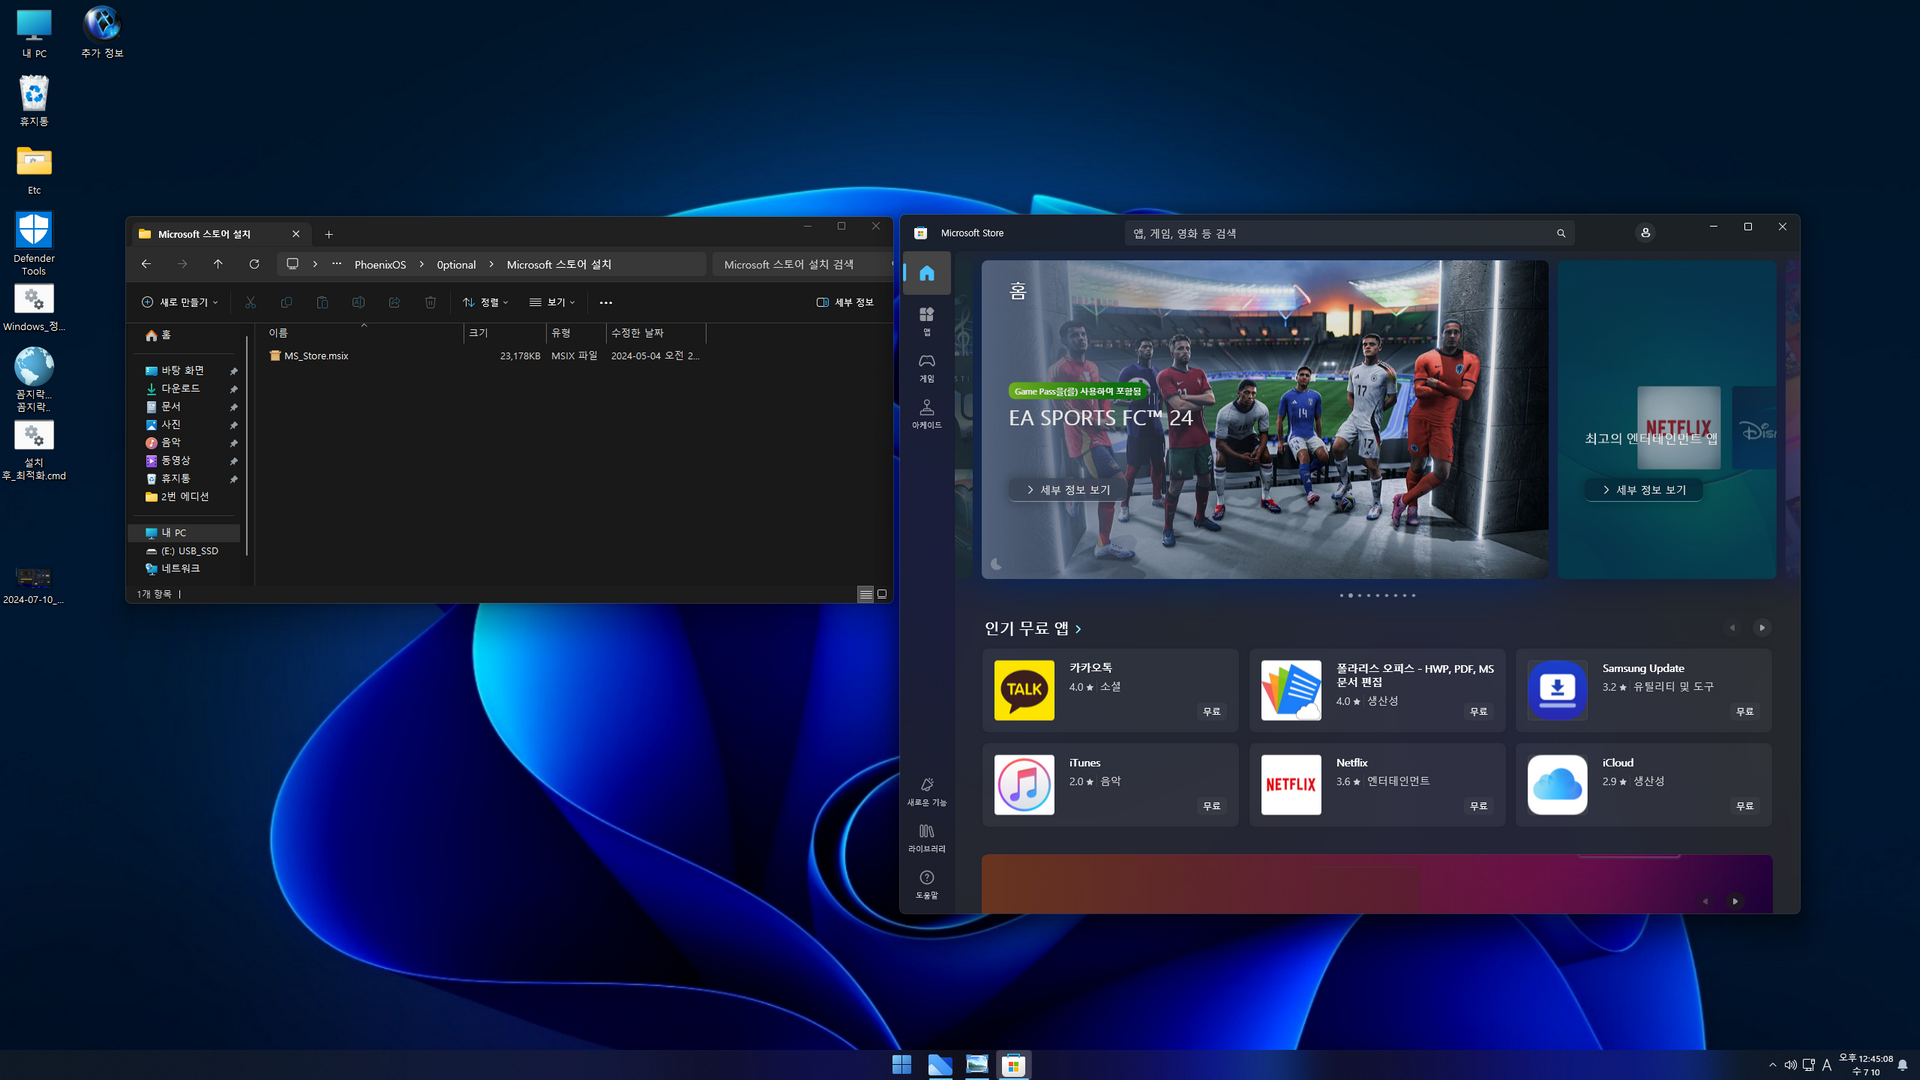Open the popular free apps heading link
1920x1080 pixels.
1033,628
